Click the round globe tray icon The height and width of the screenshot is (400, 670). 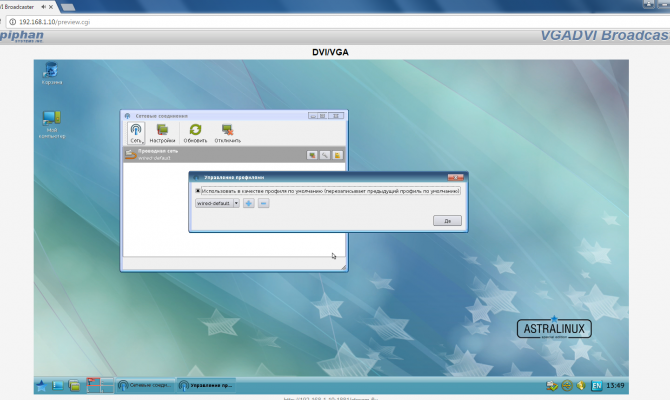coord(567,386)
